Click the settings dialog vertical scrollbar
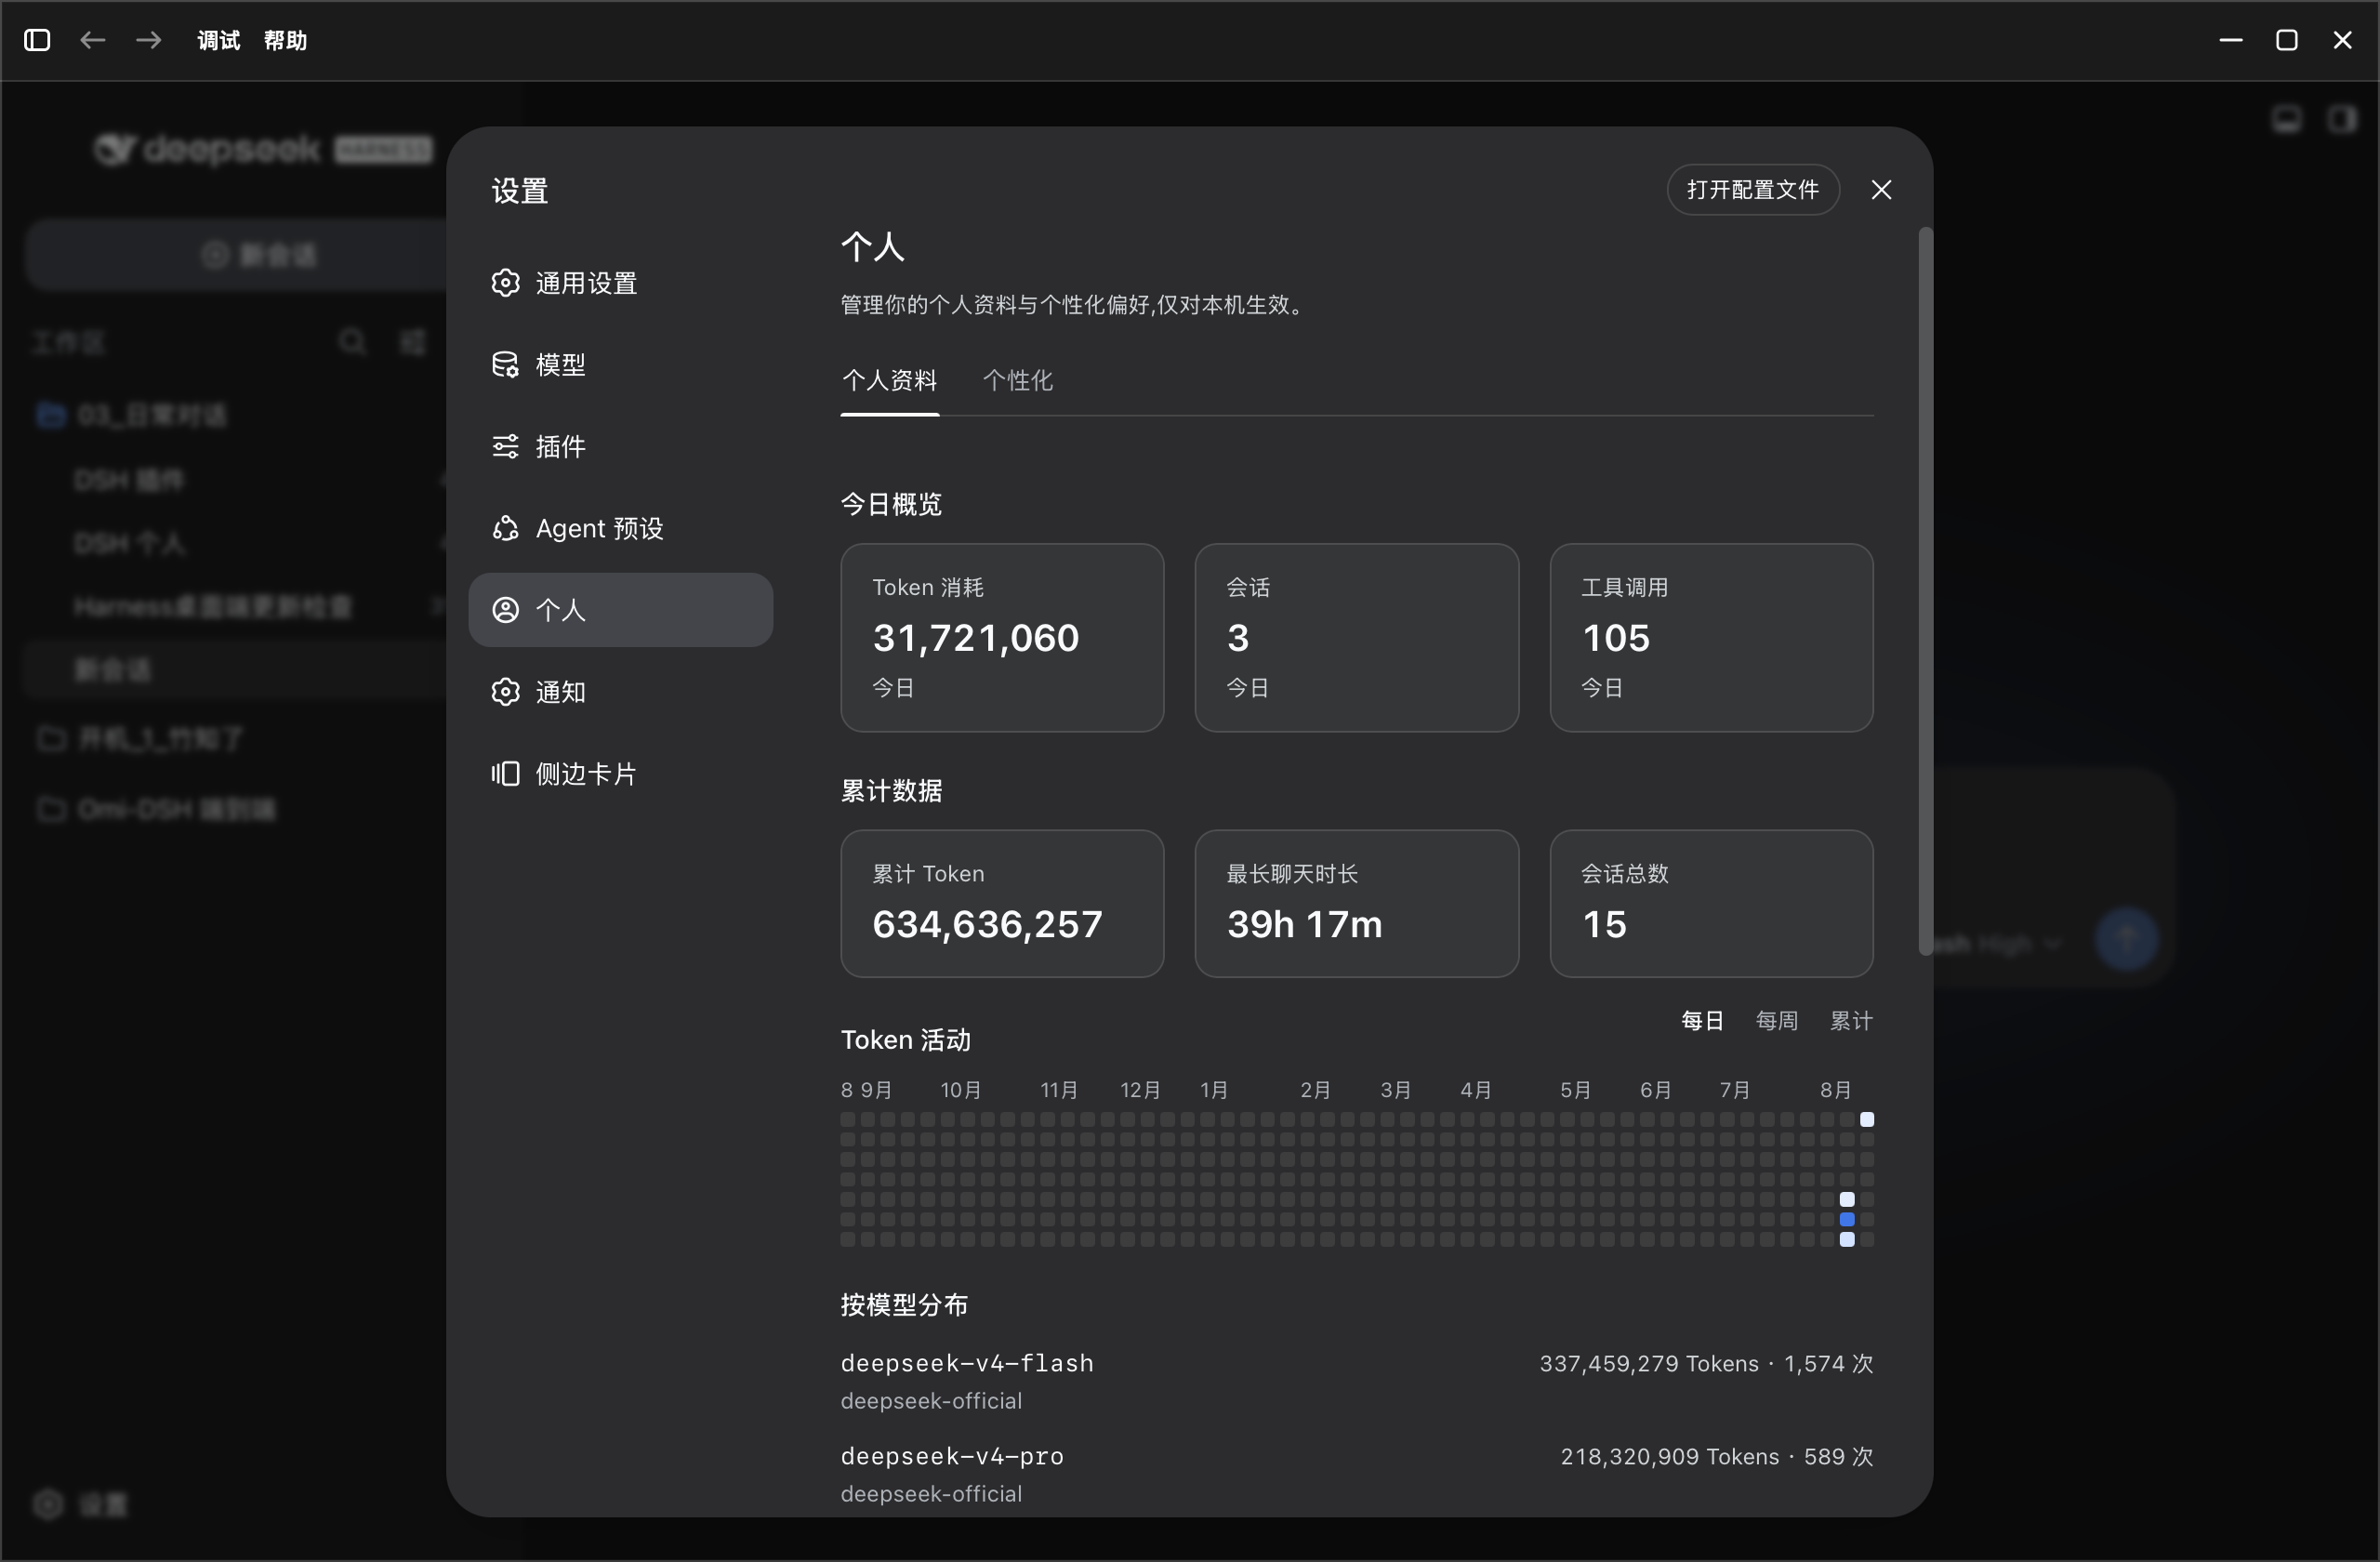Viewport: 2380px width, 1562px height. (1925, 592)
